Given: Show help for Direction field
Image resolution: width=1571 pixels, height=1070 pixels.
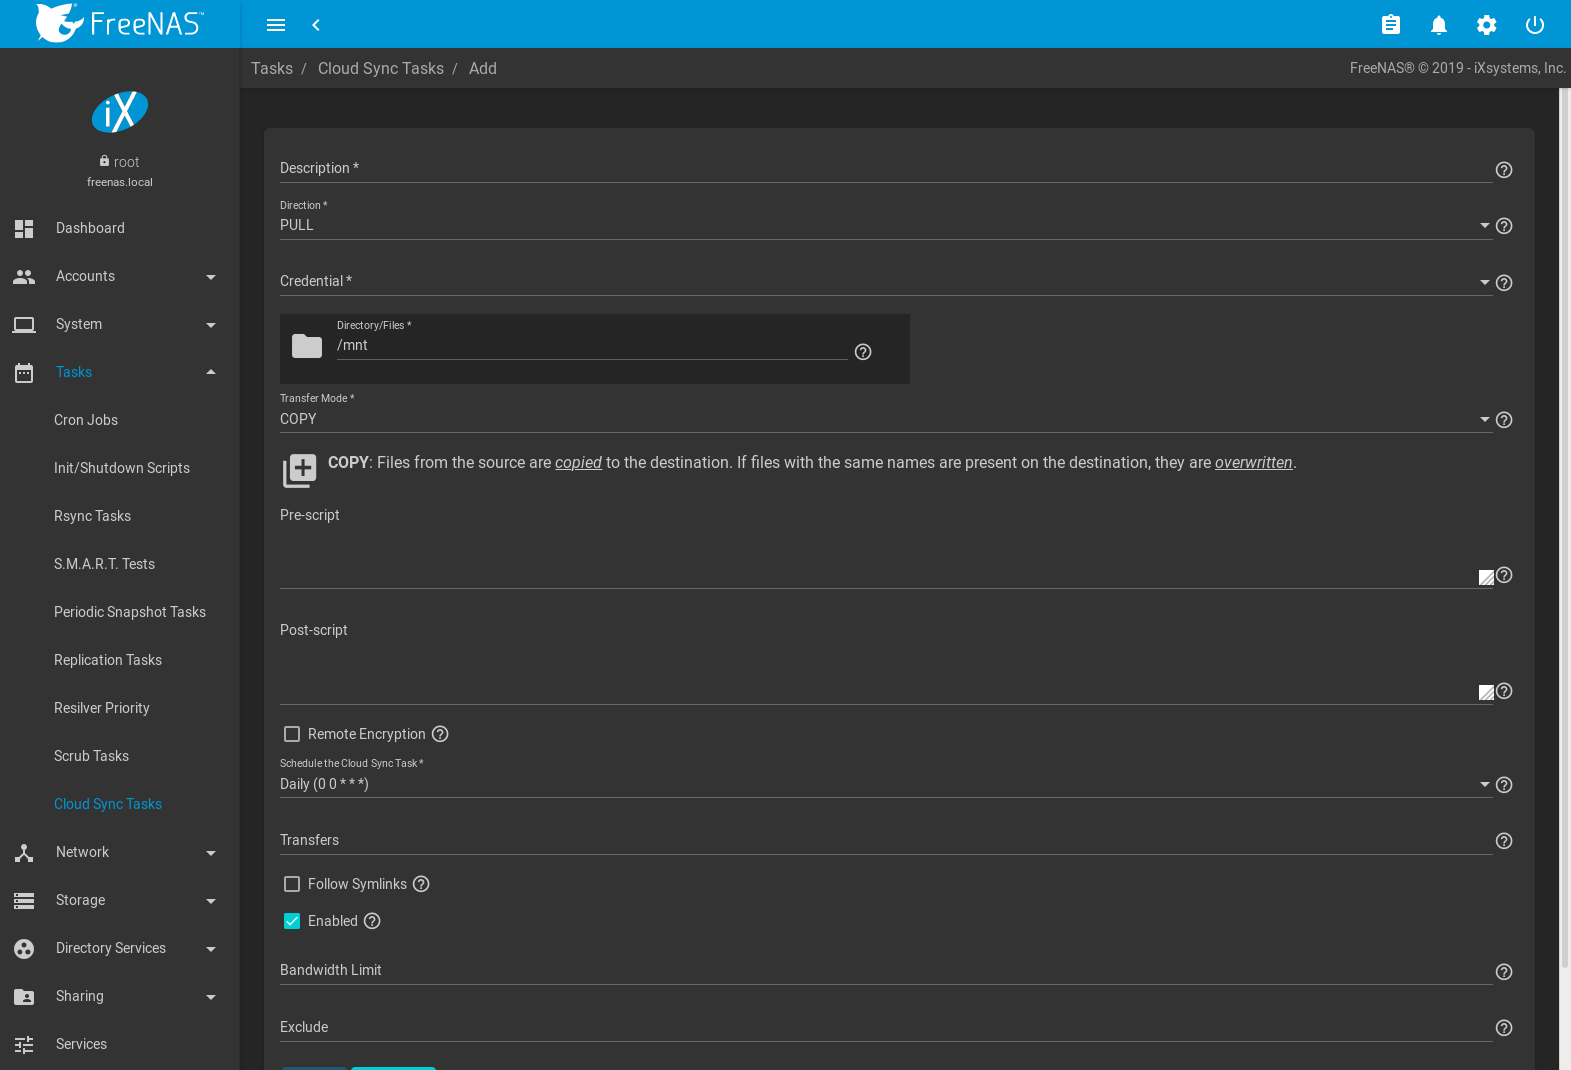Looking at the screenshot, I should point(1504,226).
